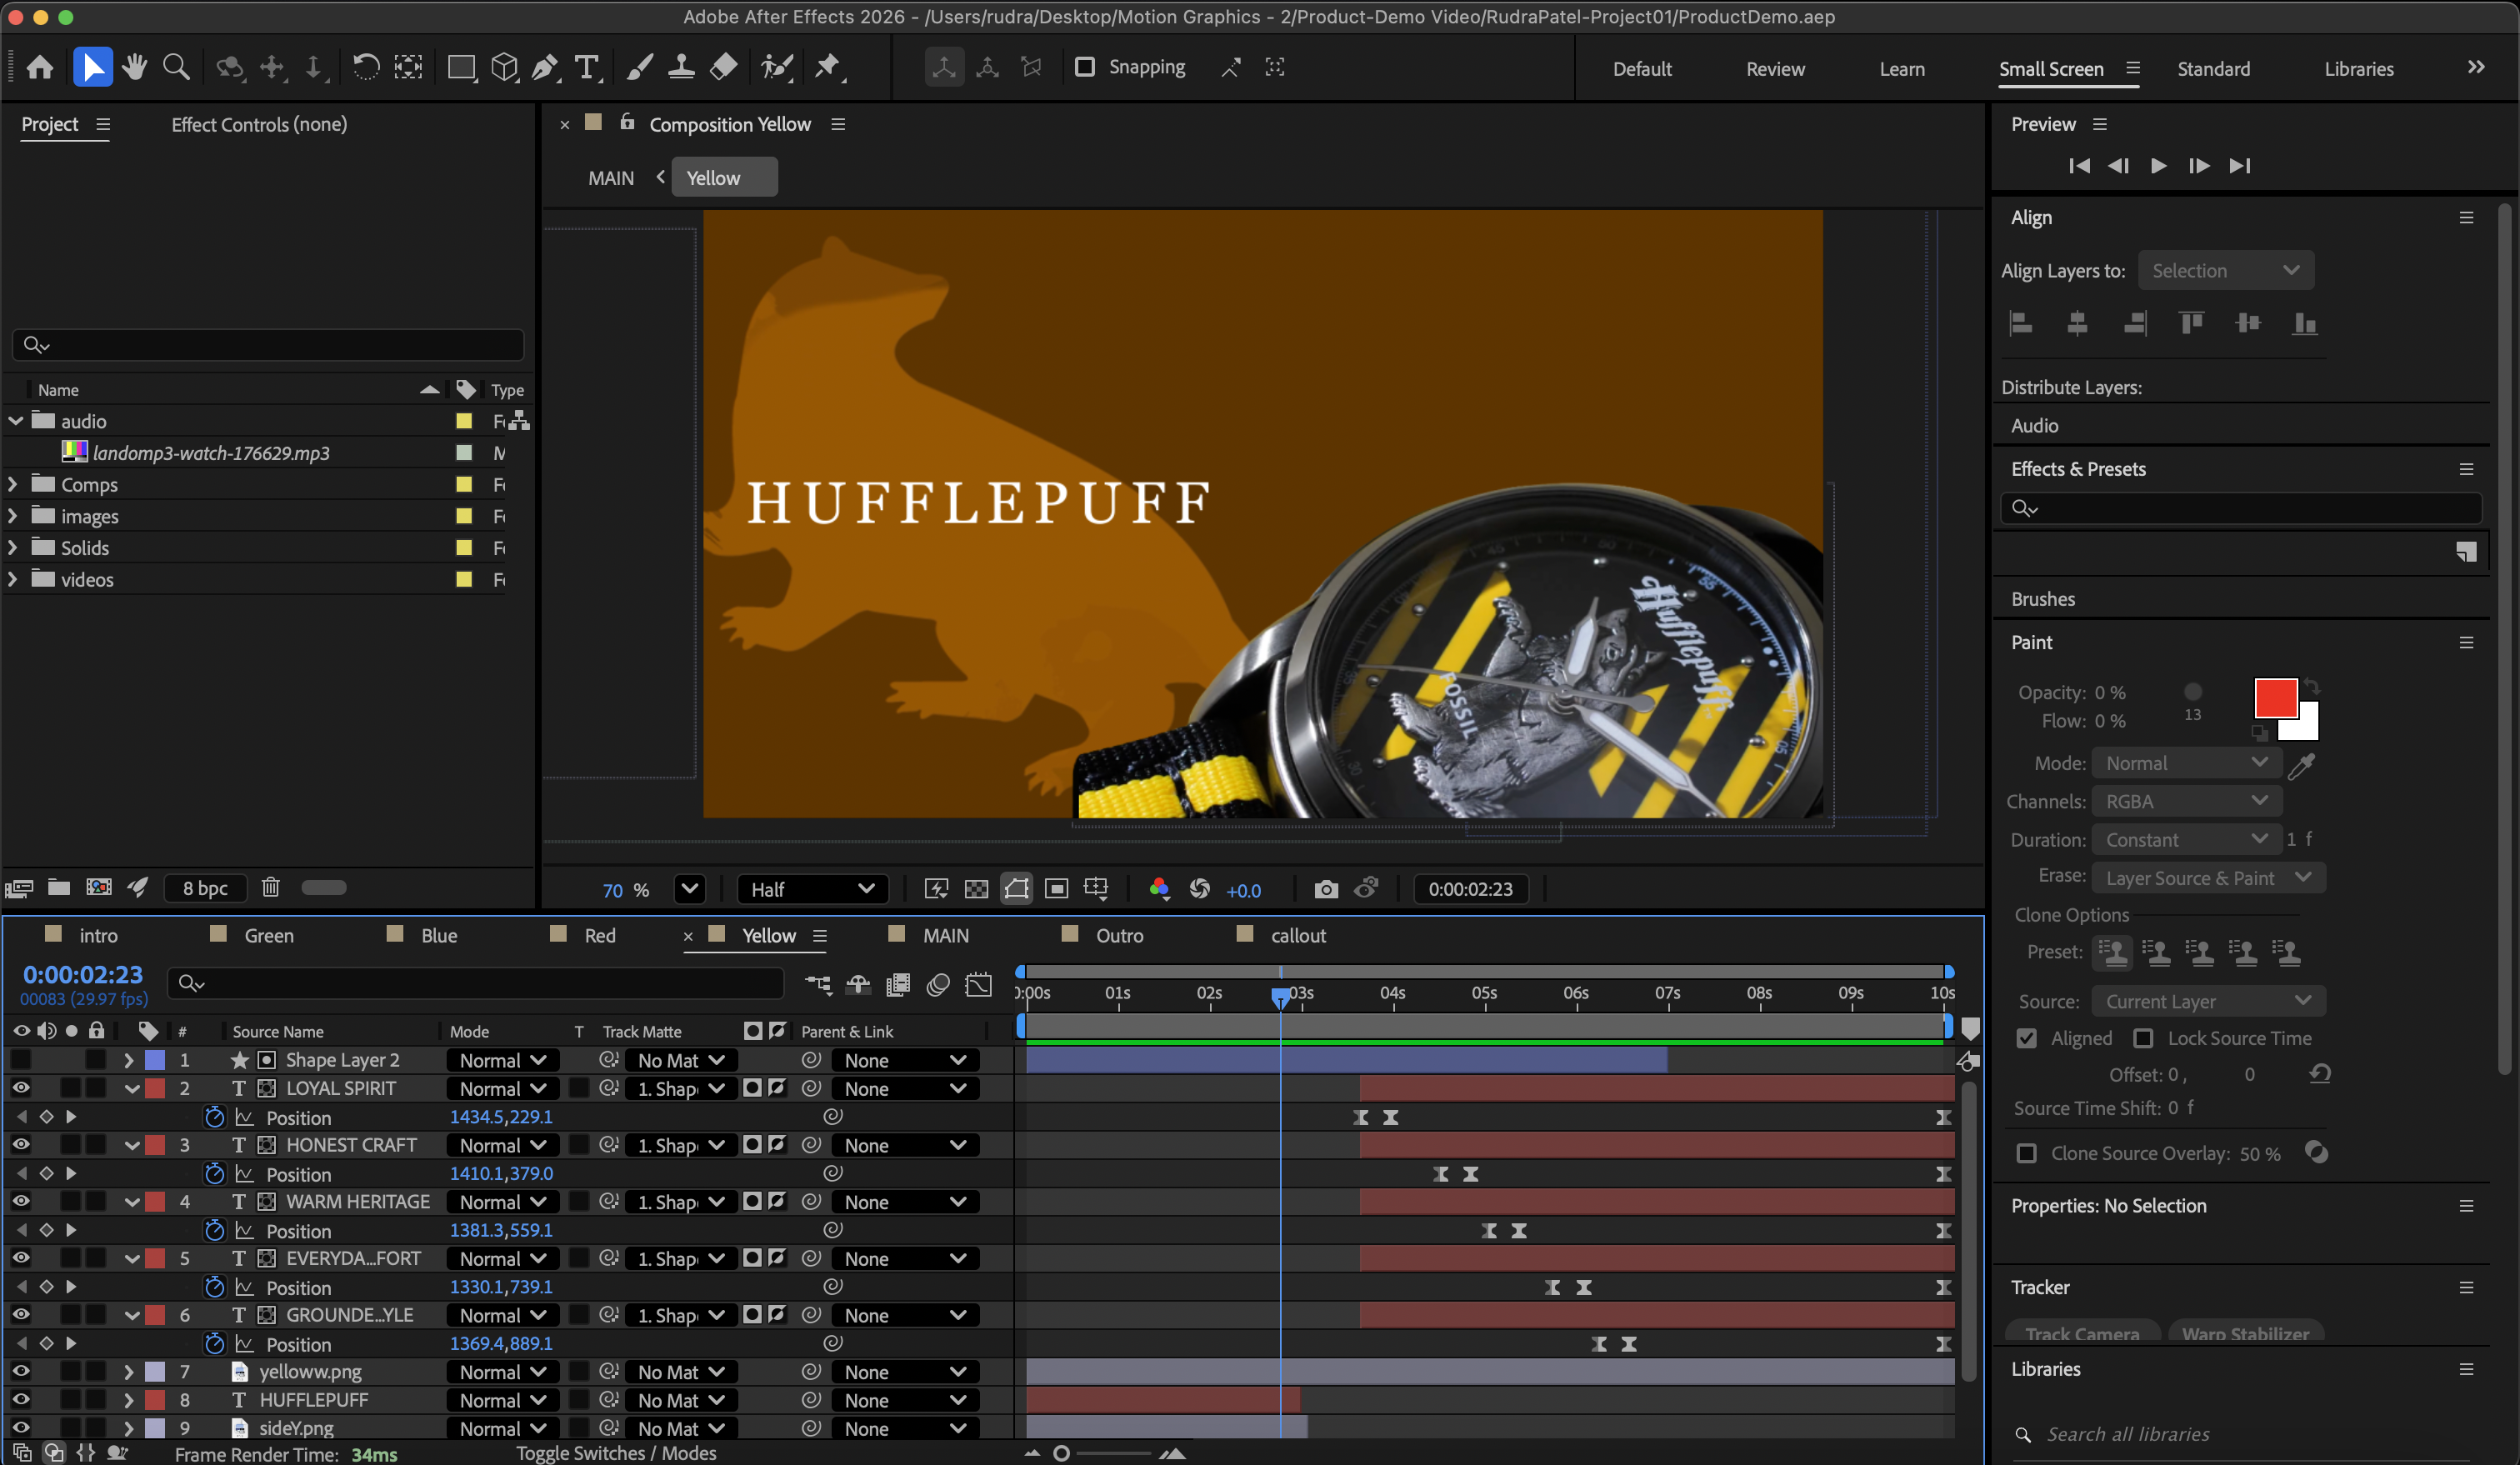This screenshot has width=2520, height=1465.
Task: Take a snapshot with camera icon
Action: click(x=1326, y=889)
